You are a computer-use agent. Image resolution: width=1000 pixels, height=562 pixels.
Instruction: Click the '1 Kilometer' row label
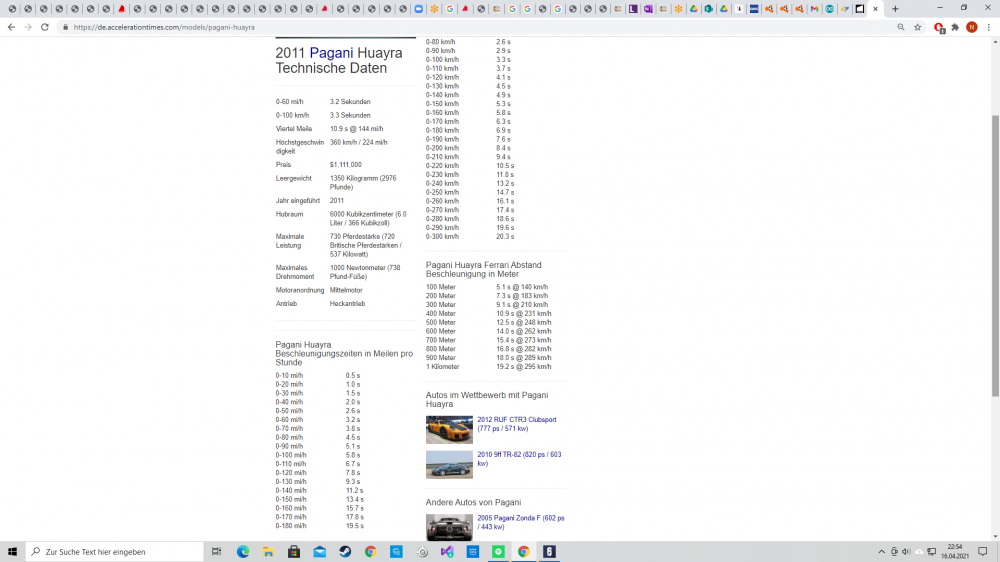(x=443, y=367)
